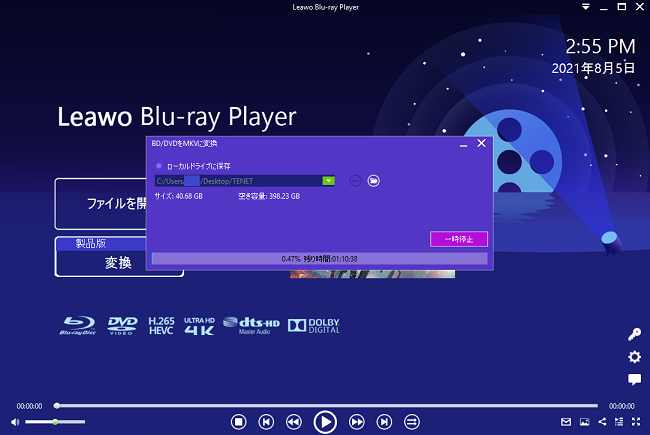Click the サイズ: 40.68 GB text

point(179,196)
